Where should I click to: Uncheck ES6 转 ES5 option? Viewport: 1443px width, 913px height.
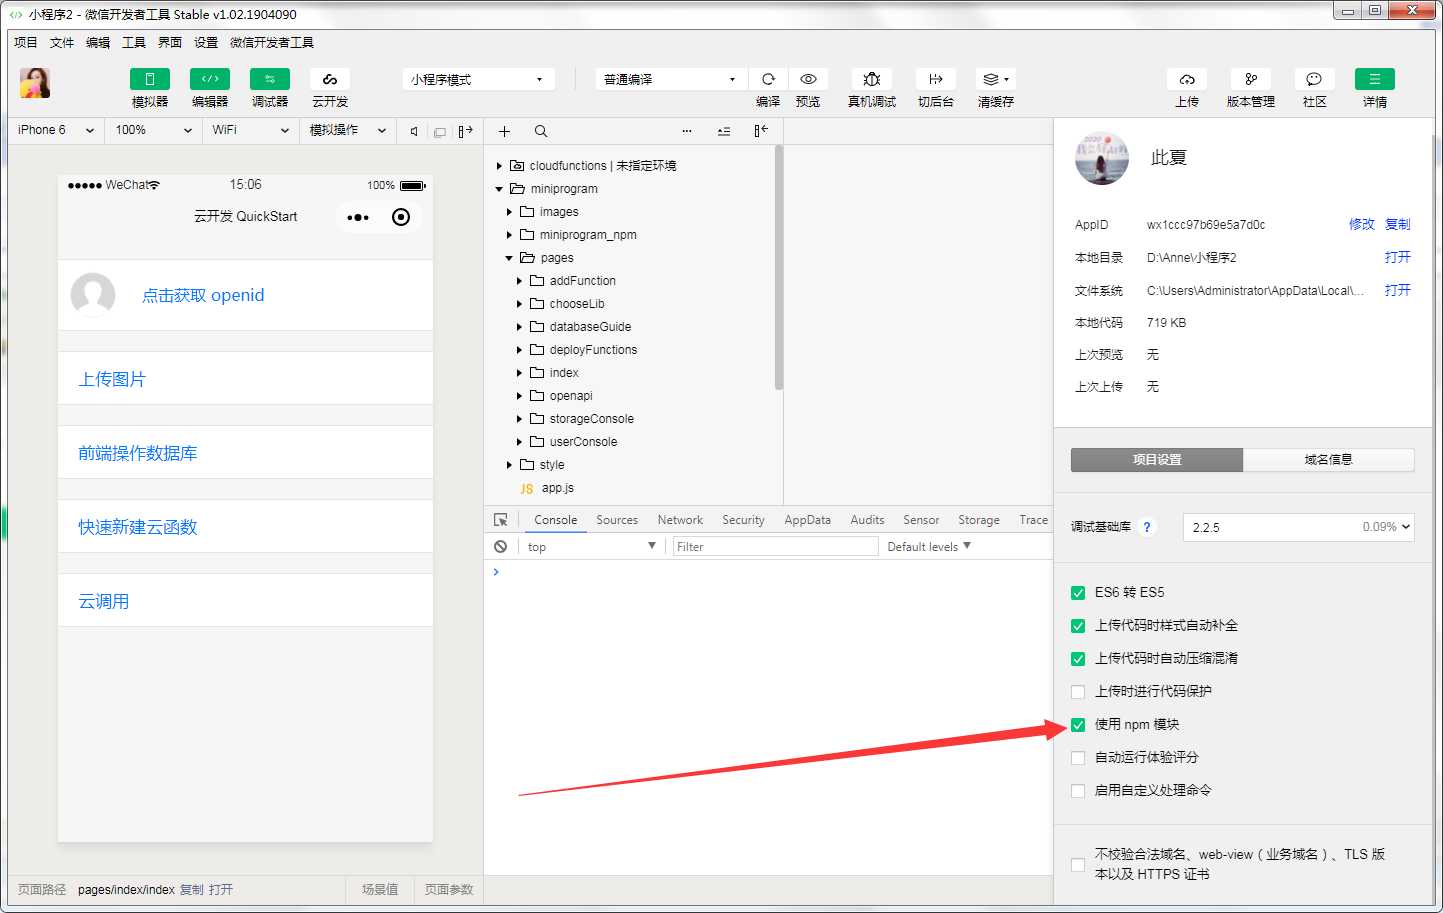point(1078,593)
